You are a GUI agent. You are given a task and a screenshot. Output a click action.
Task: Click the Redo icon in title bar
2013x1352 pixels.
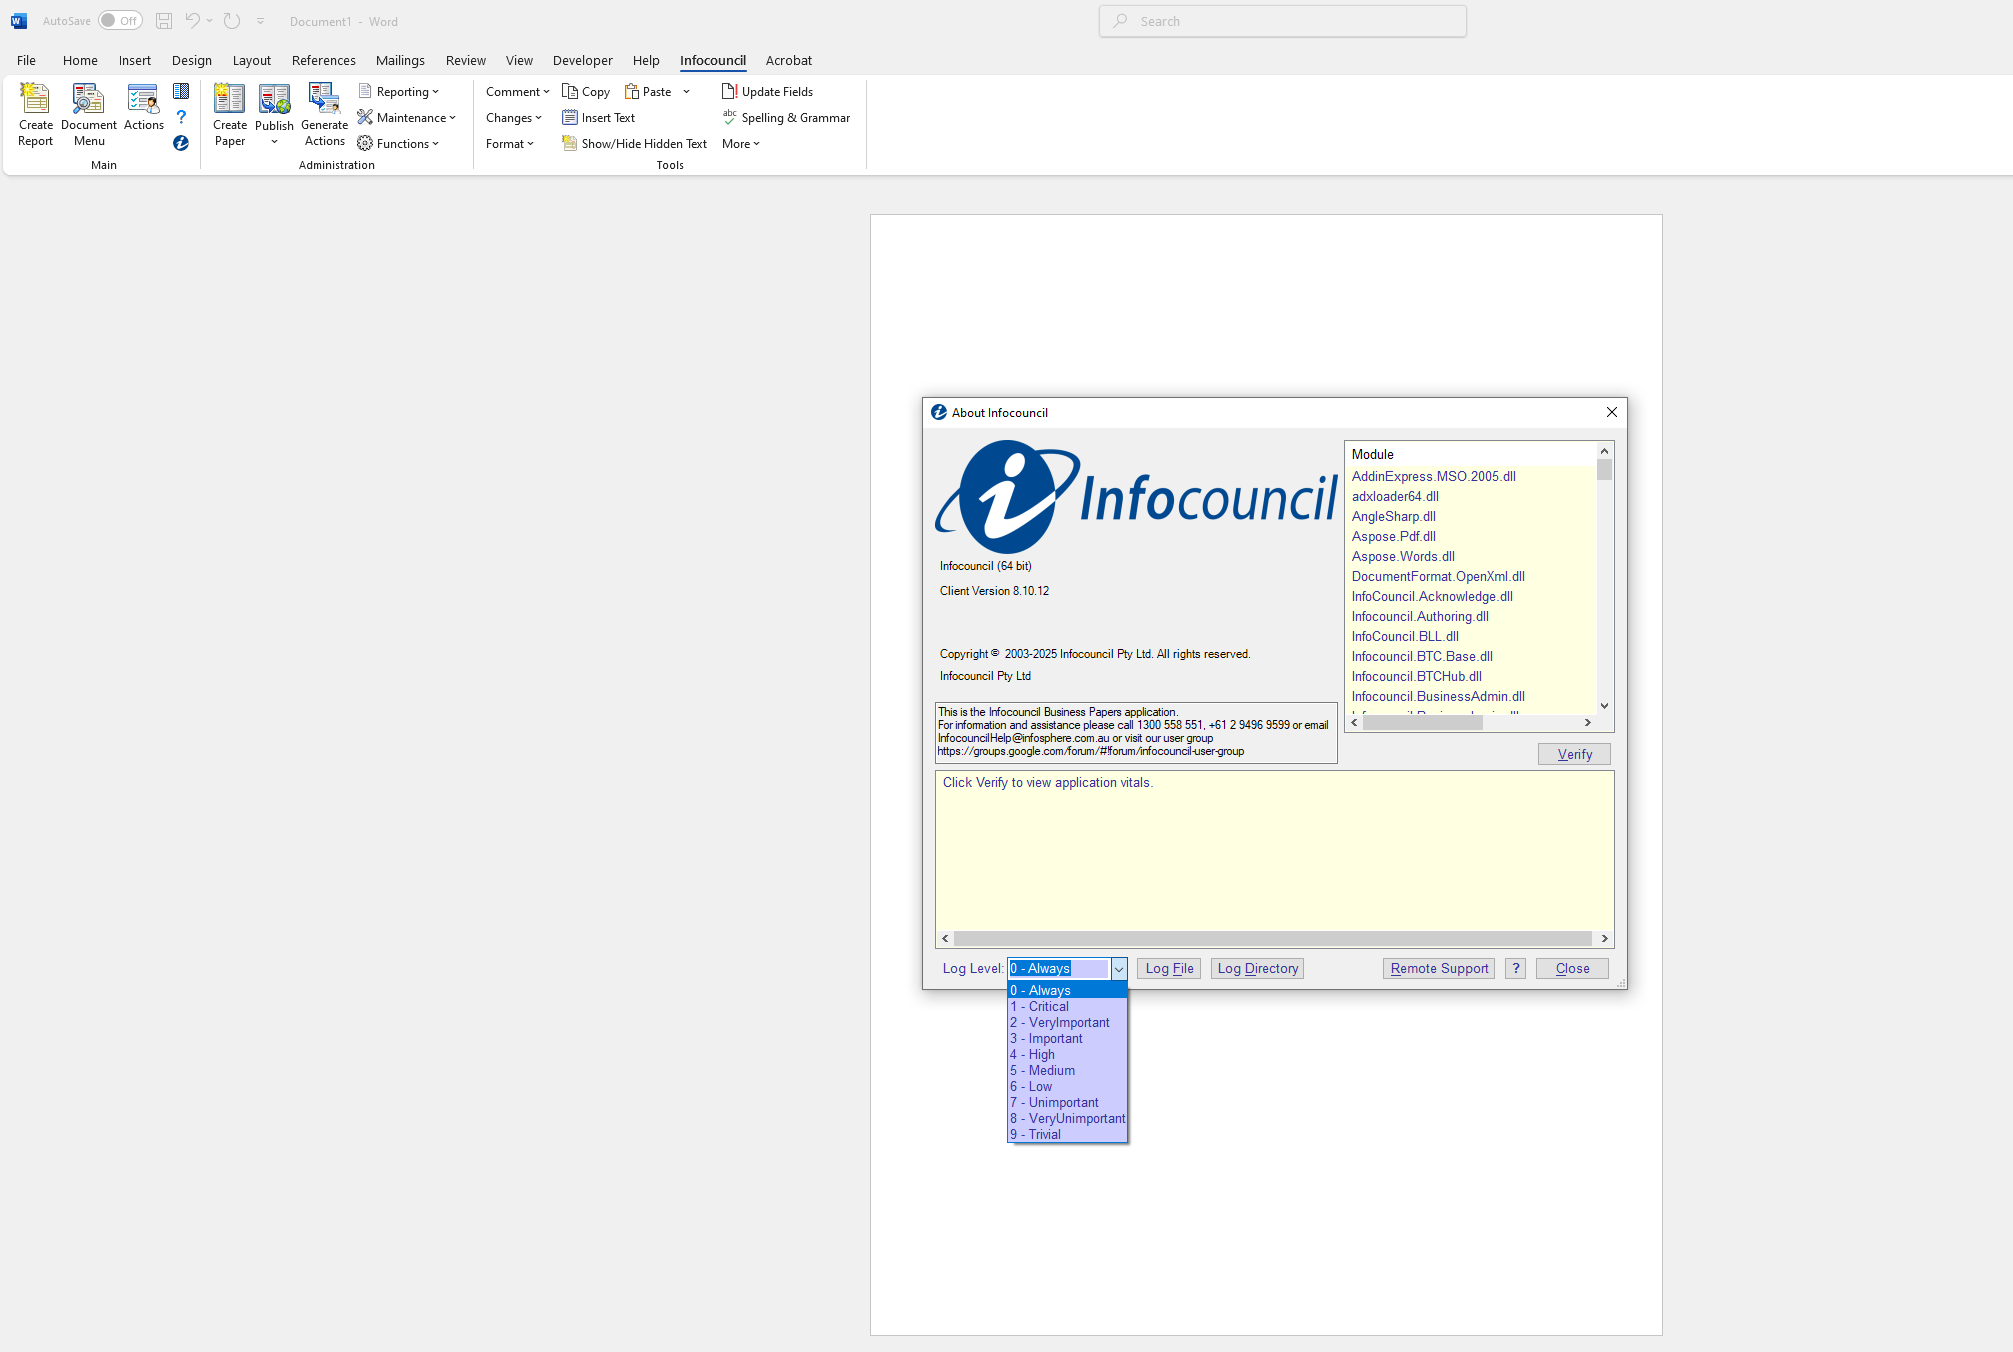coord(232,21)
